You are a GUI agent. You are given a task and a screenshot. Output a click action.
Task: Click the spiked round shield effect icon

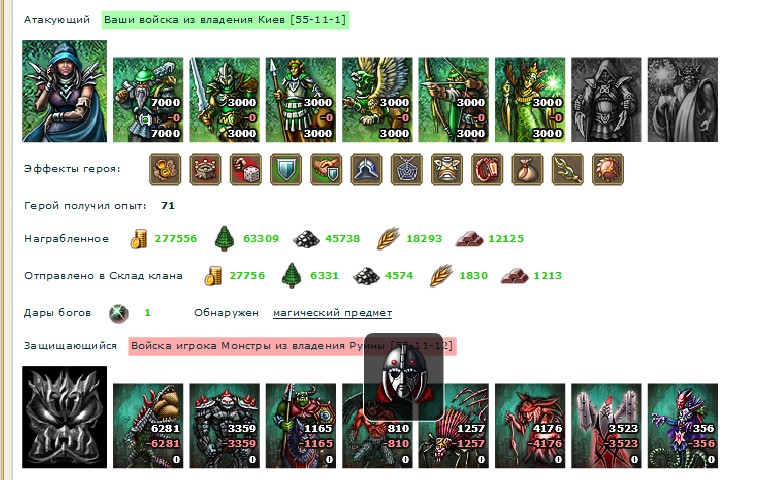click(x=608, y=170)
